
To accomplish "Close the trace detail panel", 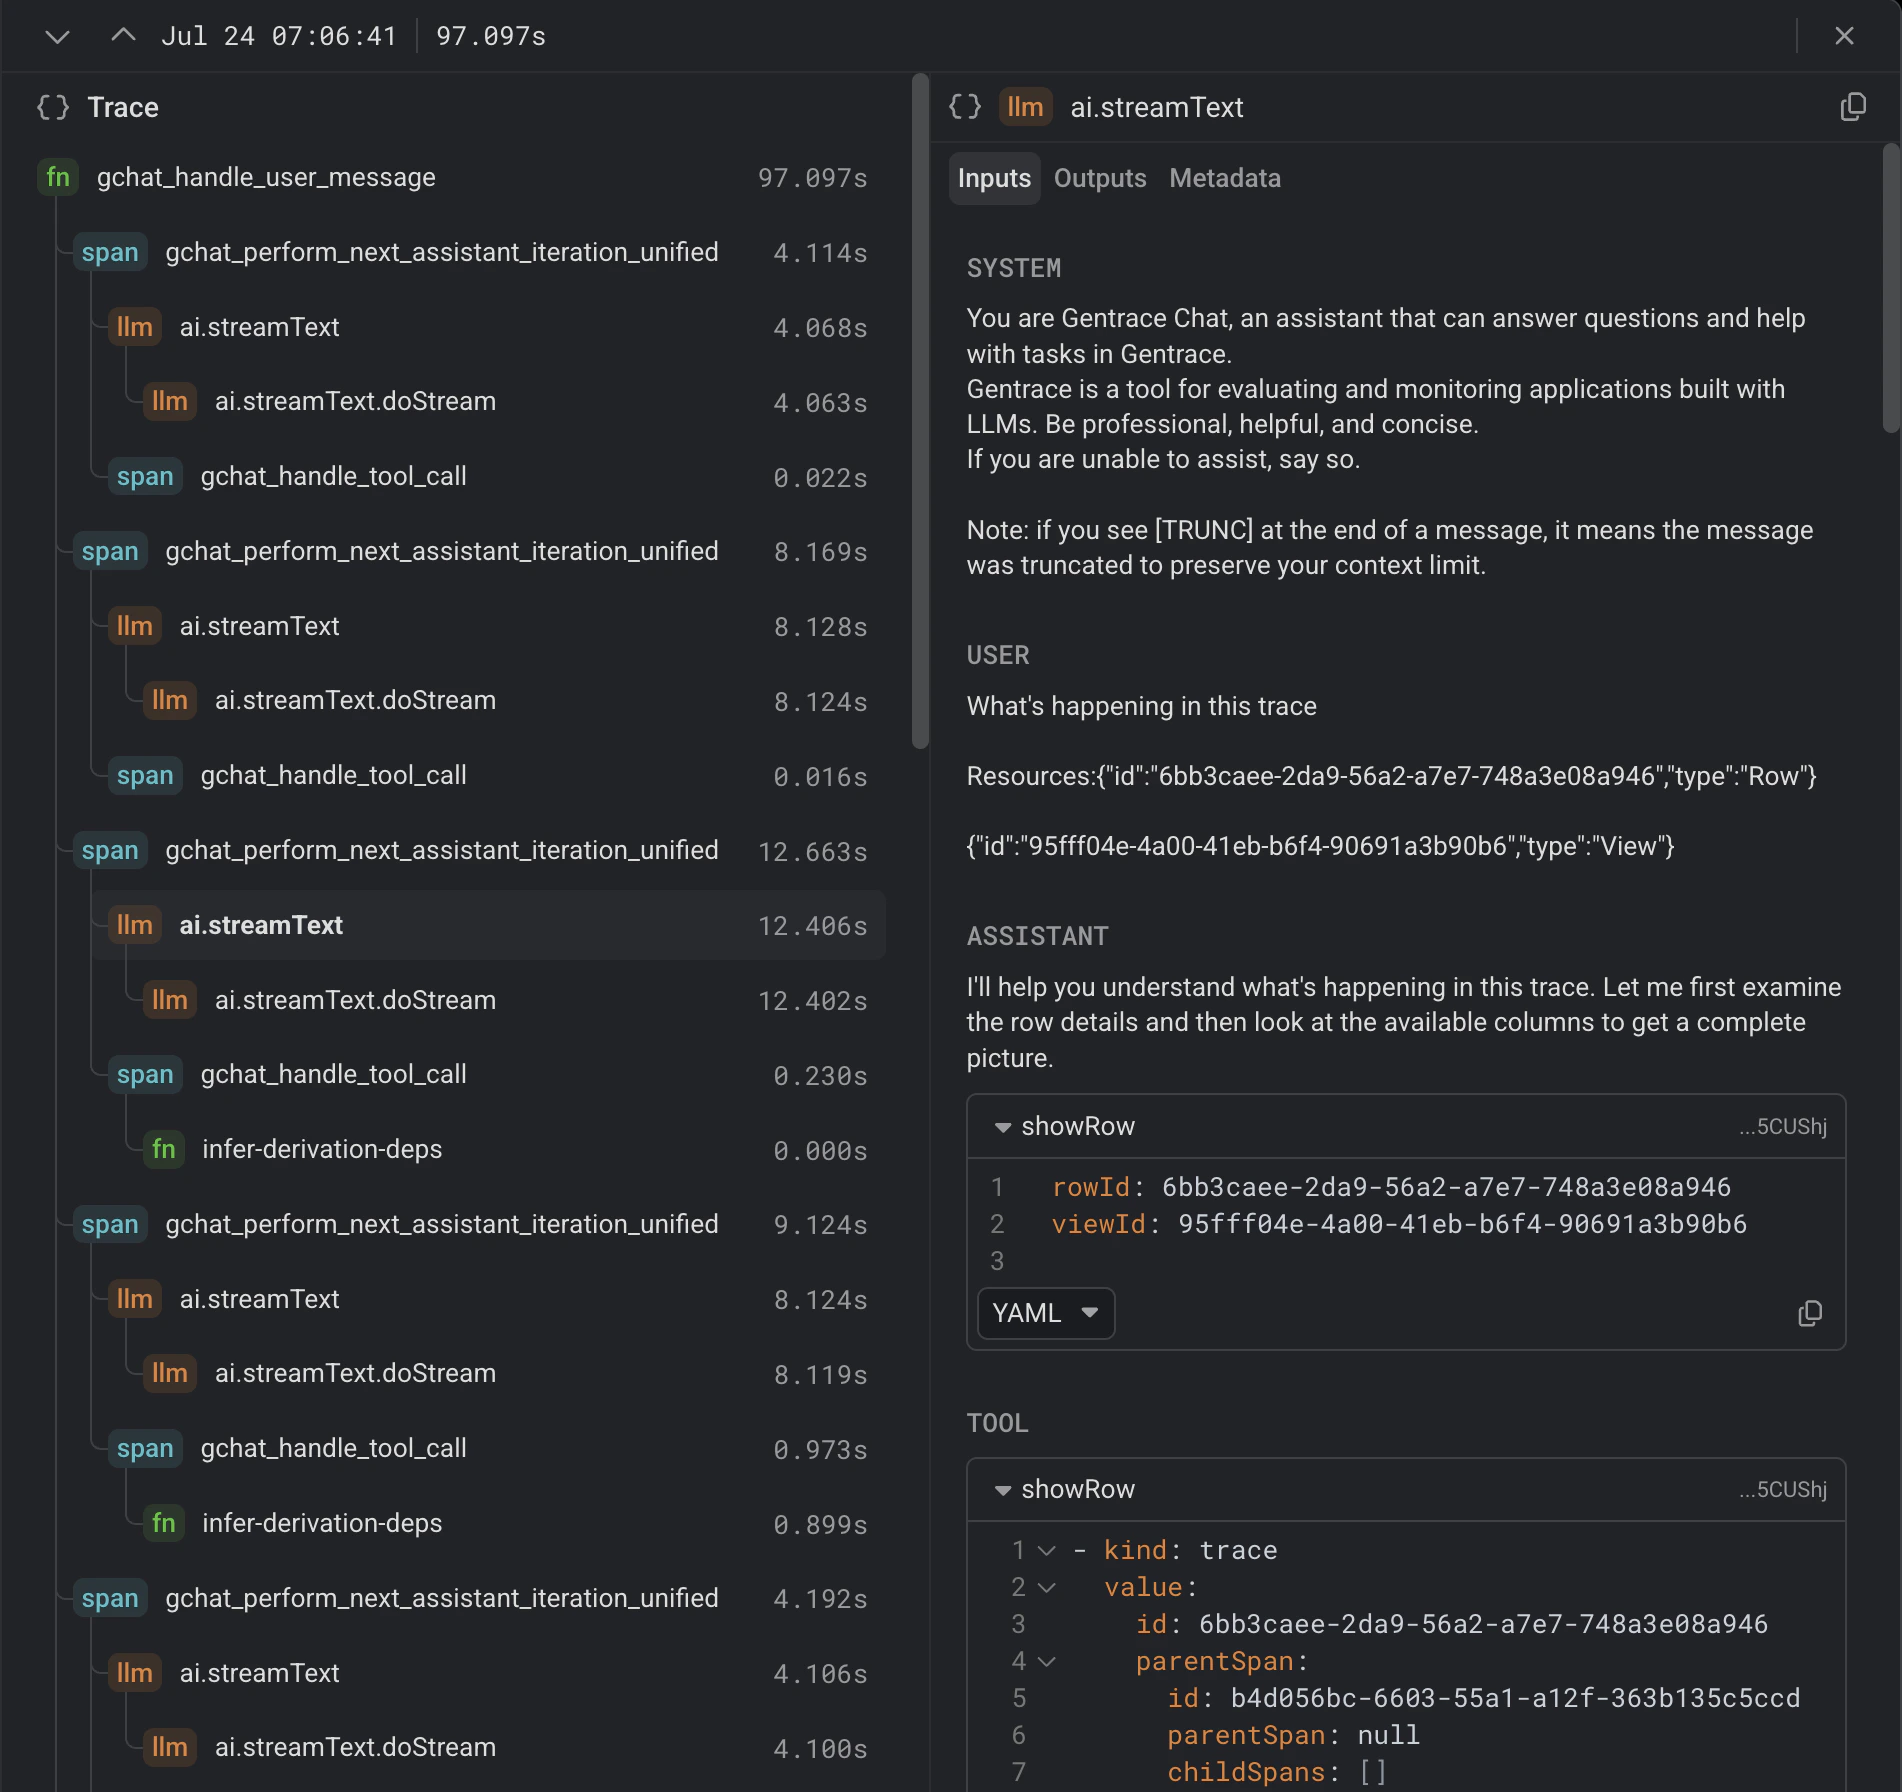I will coord(1845,36).
